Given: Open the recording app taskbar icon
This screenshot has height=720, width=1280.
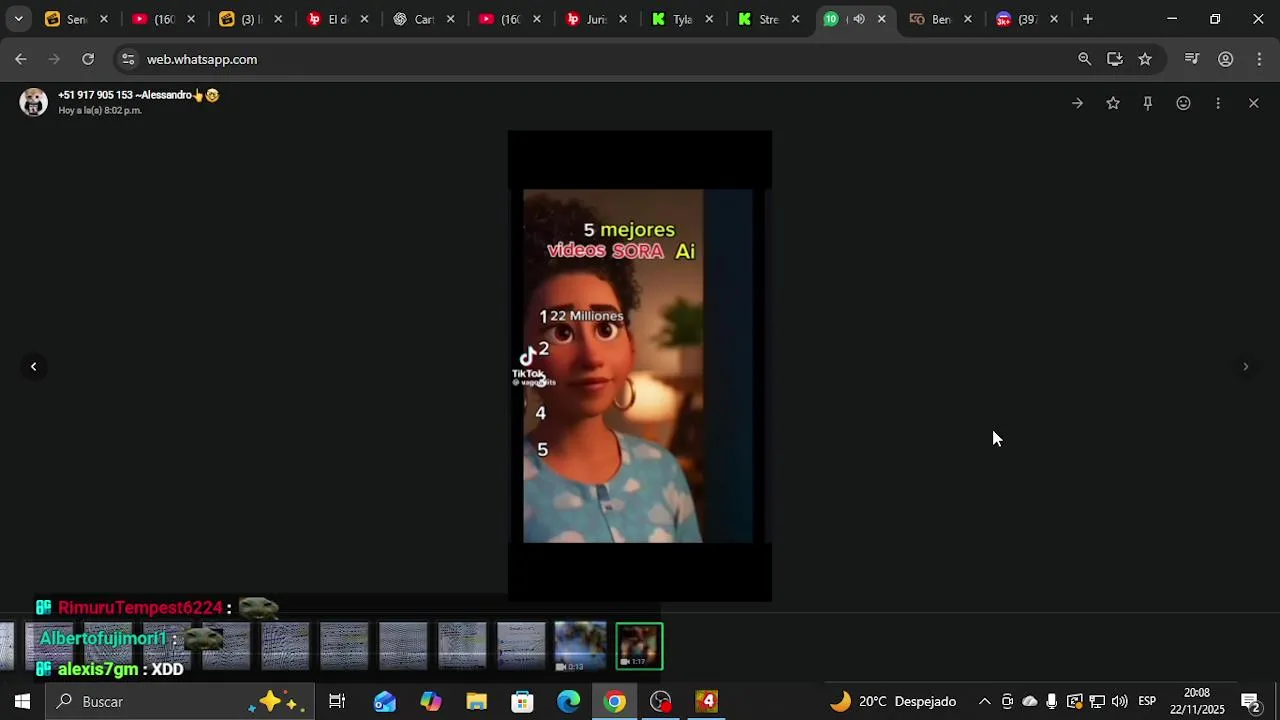Looking at the screenshot, I should click(661, 702).
